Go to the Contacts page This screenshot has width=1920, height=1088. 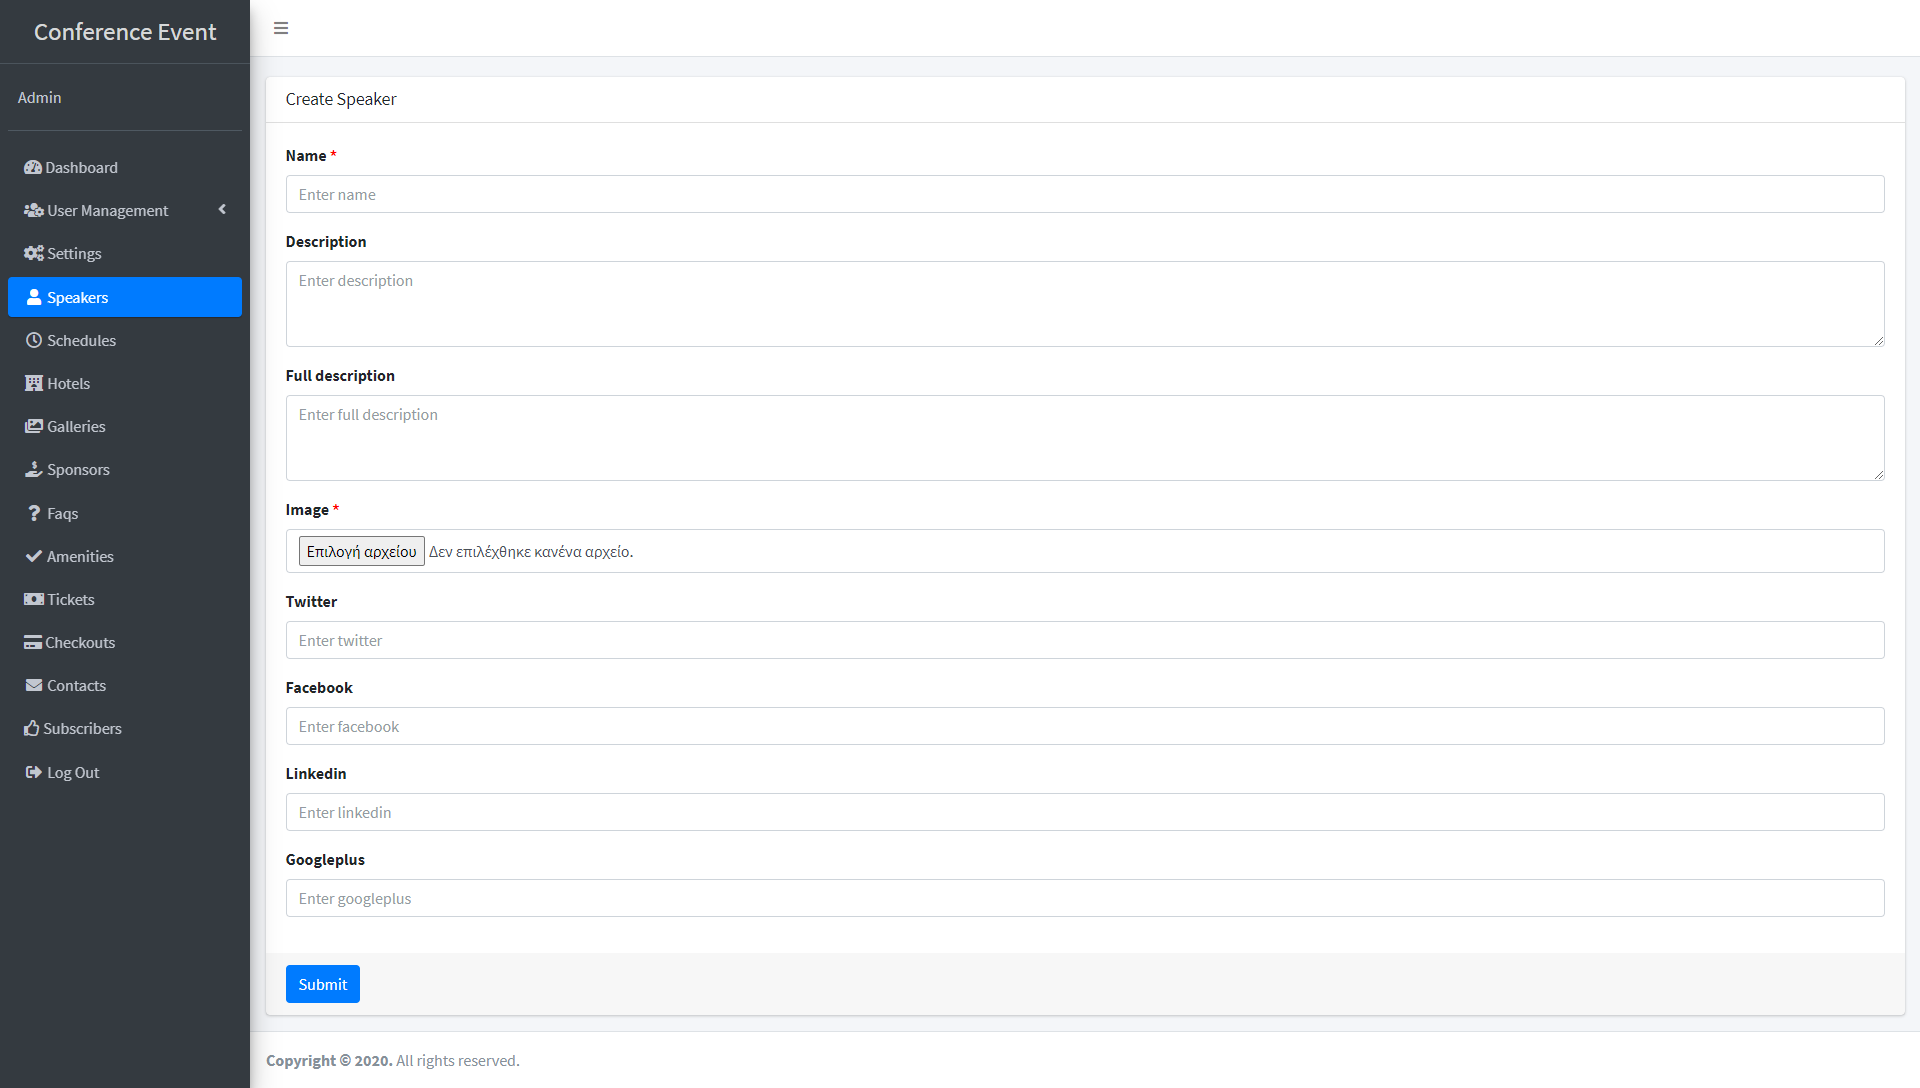(125, 686)
